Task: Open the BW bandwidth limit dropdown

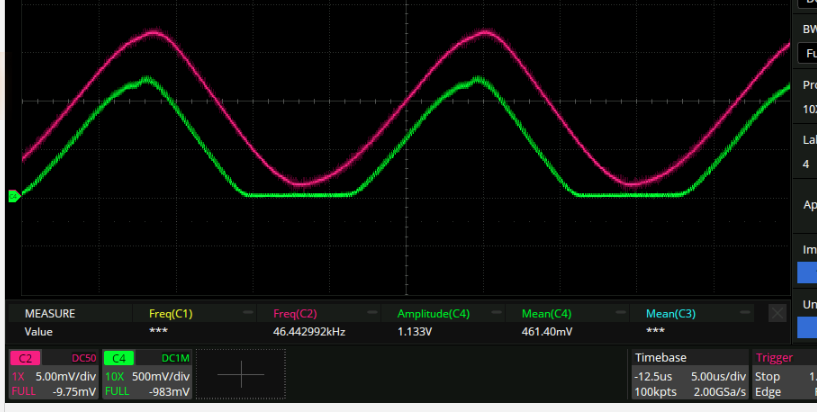Action: point(808,53)
